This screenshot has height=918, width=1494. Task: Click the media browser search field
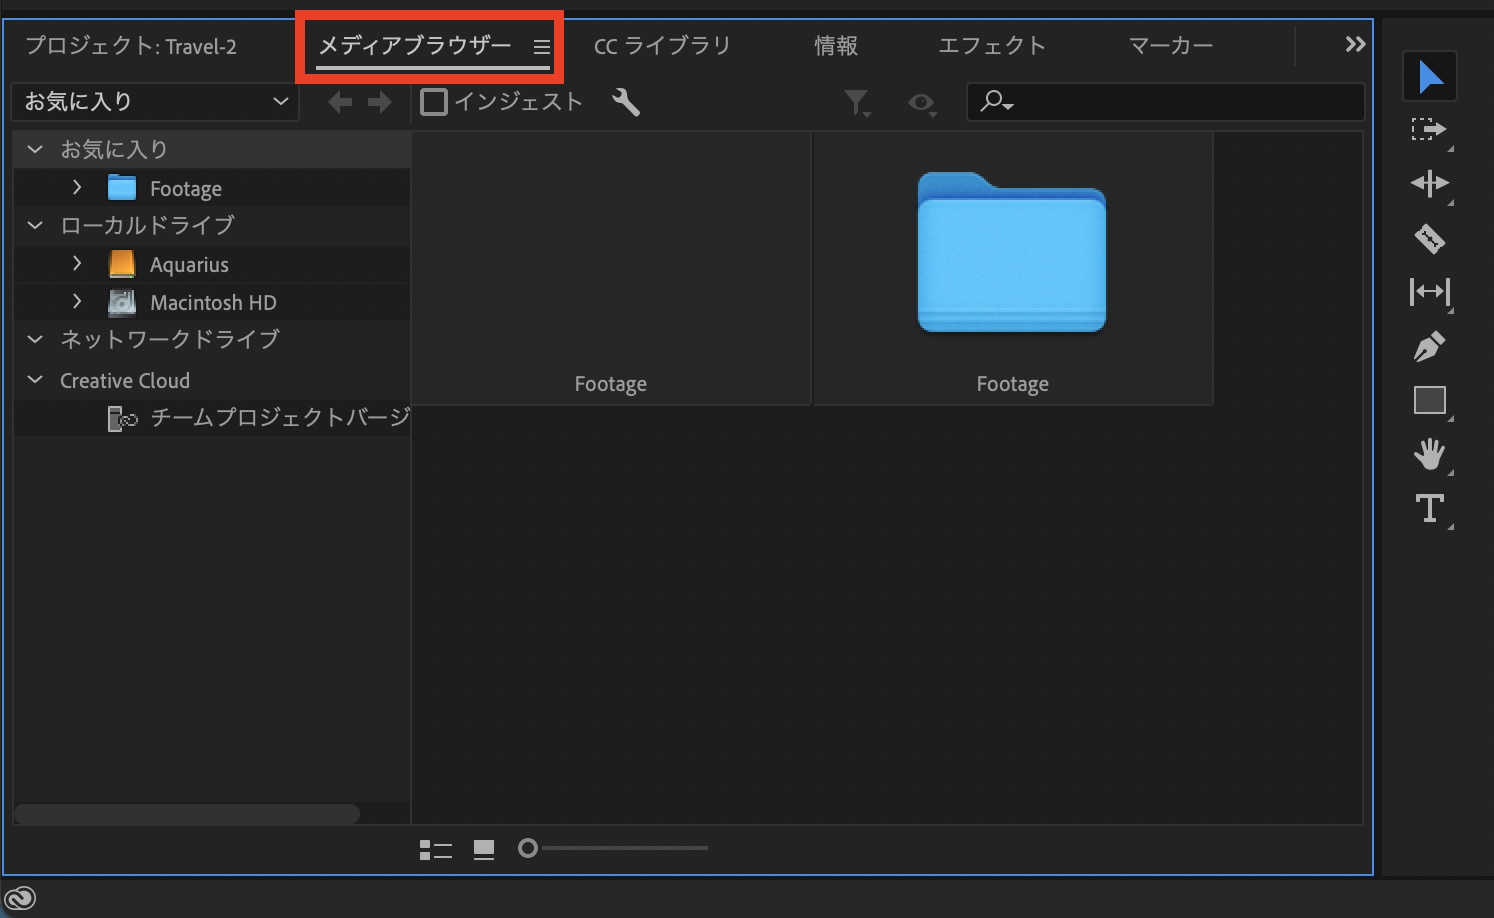click(1180, 102)
